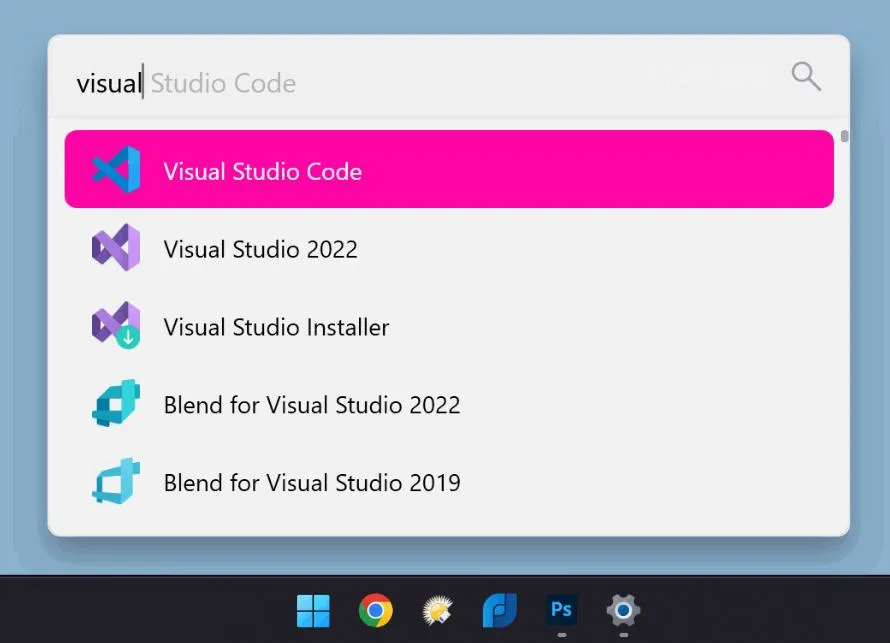The image size is (890, 643).
Task: Open the Photoshop taskbar icon
Action: click(x=561, y=610)
